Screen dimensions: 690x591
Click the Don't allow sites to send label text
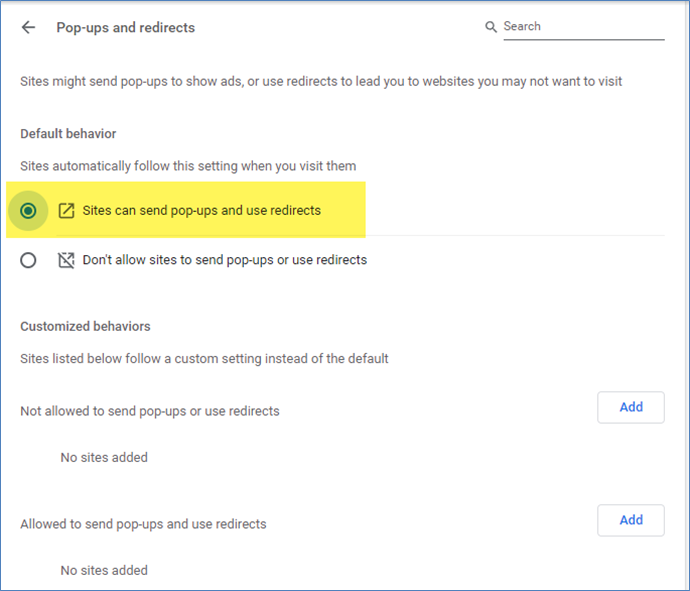tap(224, 260)
